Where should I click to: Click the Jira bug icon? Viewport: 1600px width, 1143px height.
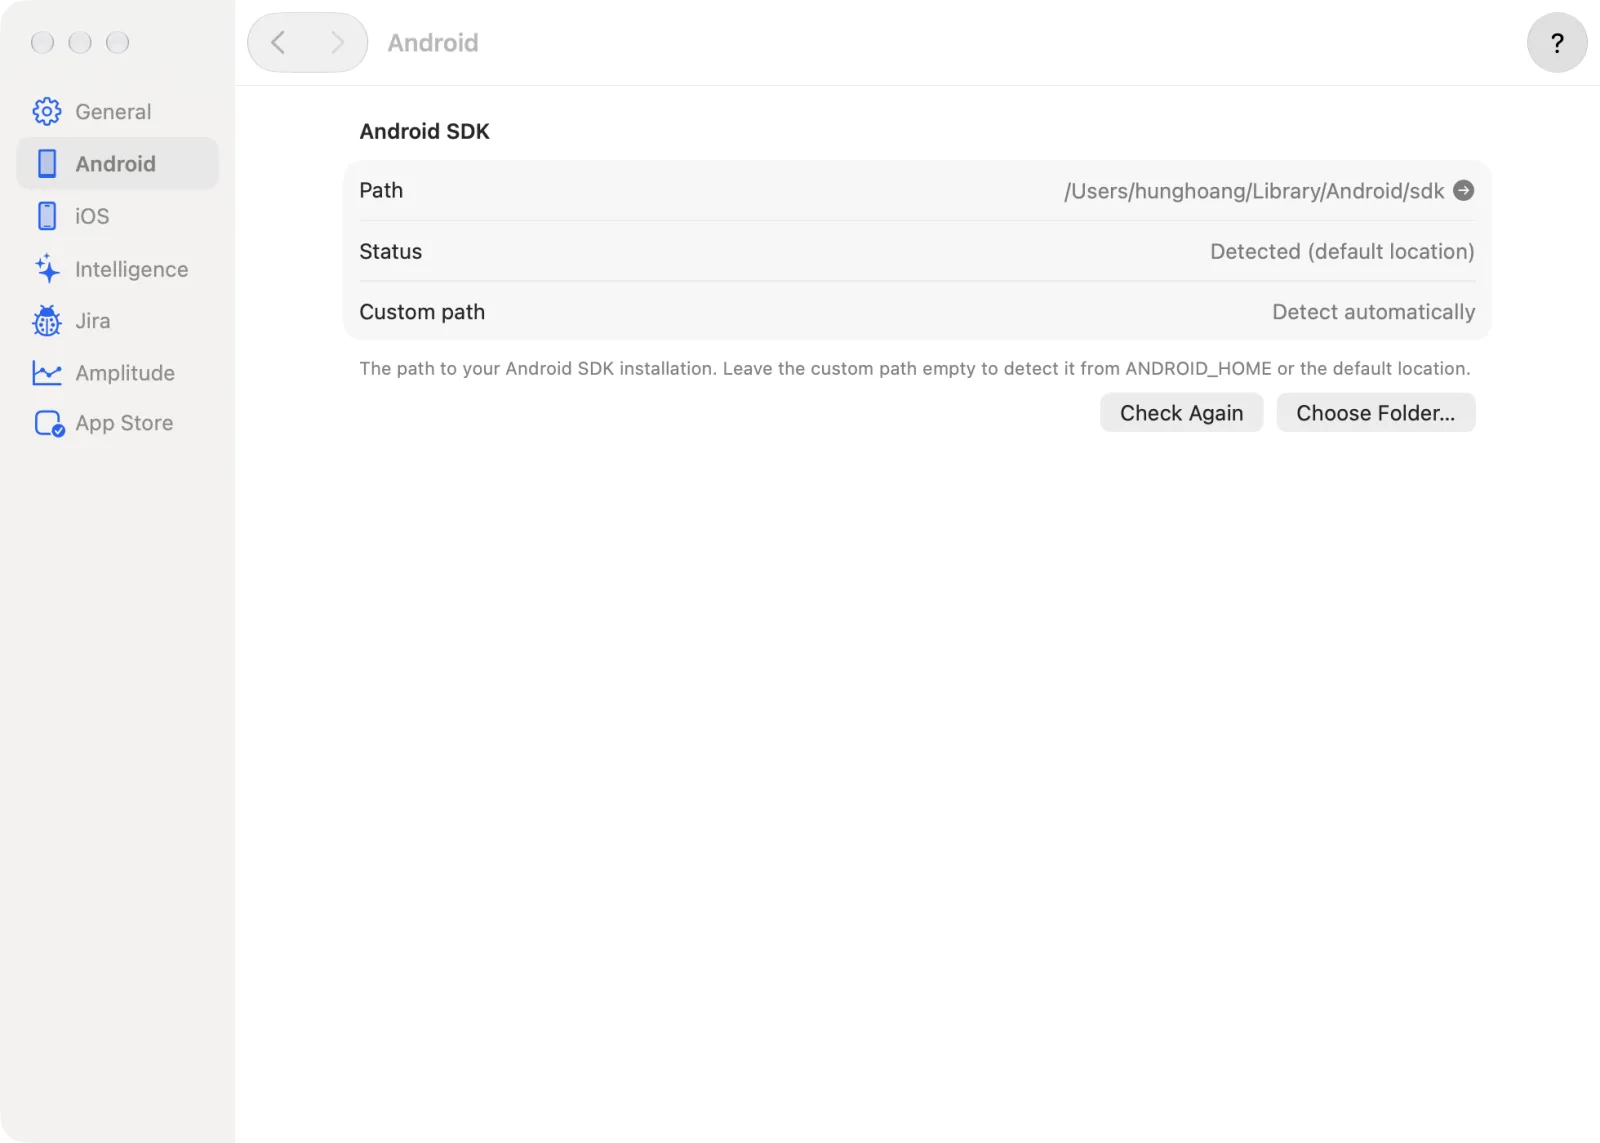point(47,321)
